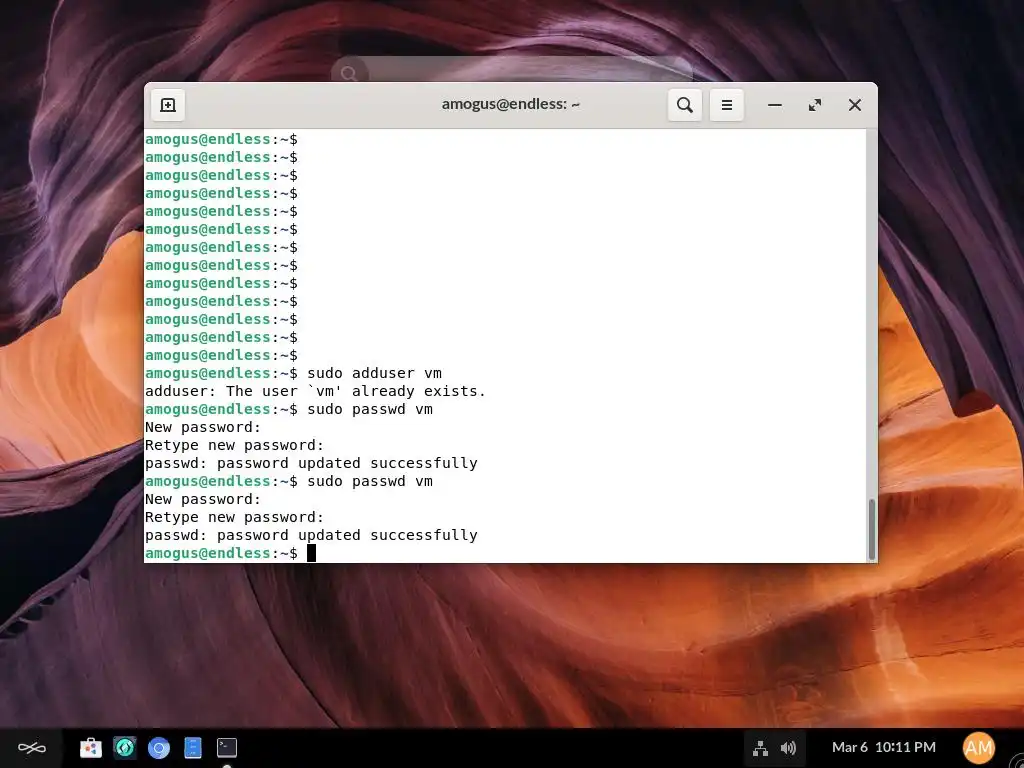The height and width of the screenshot is (768, 1024).
Task: Click the terminal vertical scrollbar thumb
Action: [x=871, y=529]
